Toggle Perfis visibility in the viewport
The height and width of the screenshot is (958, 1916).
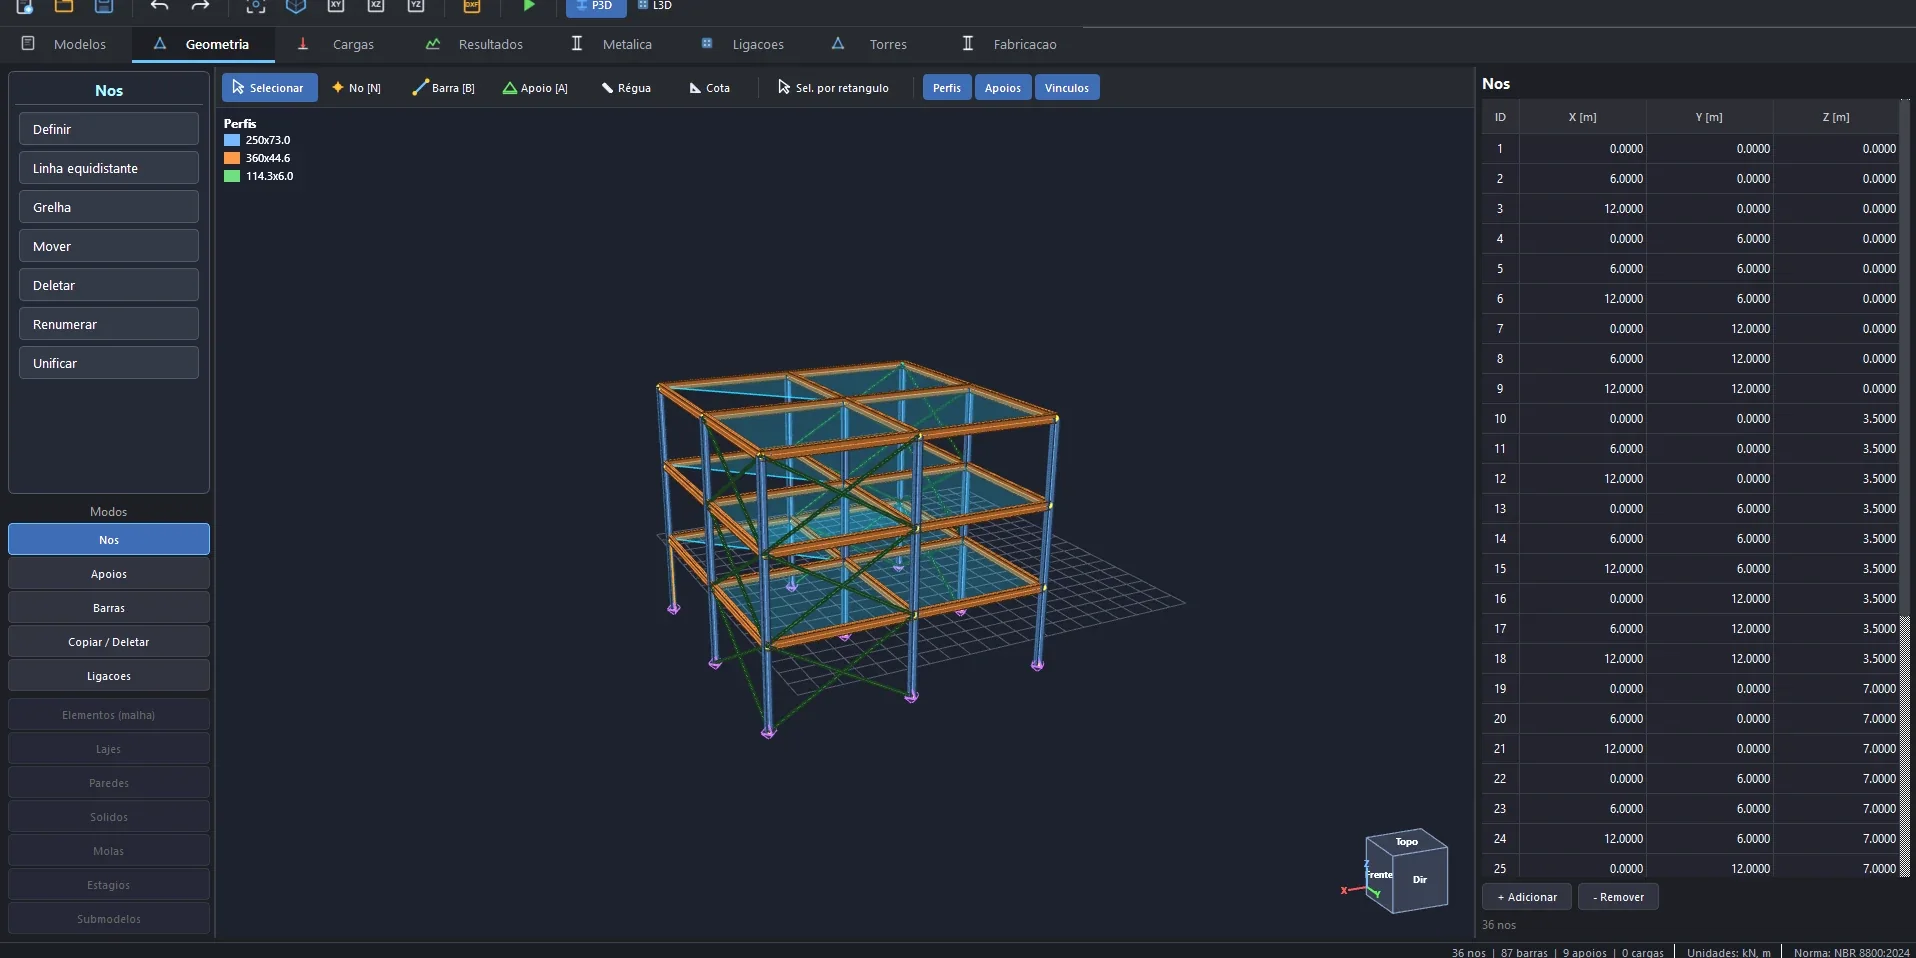(x=946, y=88)
